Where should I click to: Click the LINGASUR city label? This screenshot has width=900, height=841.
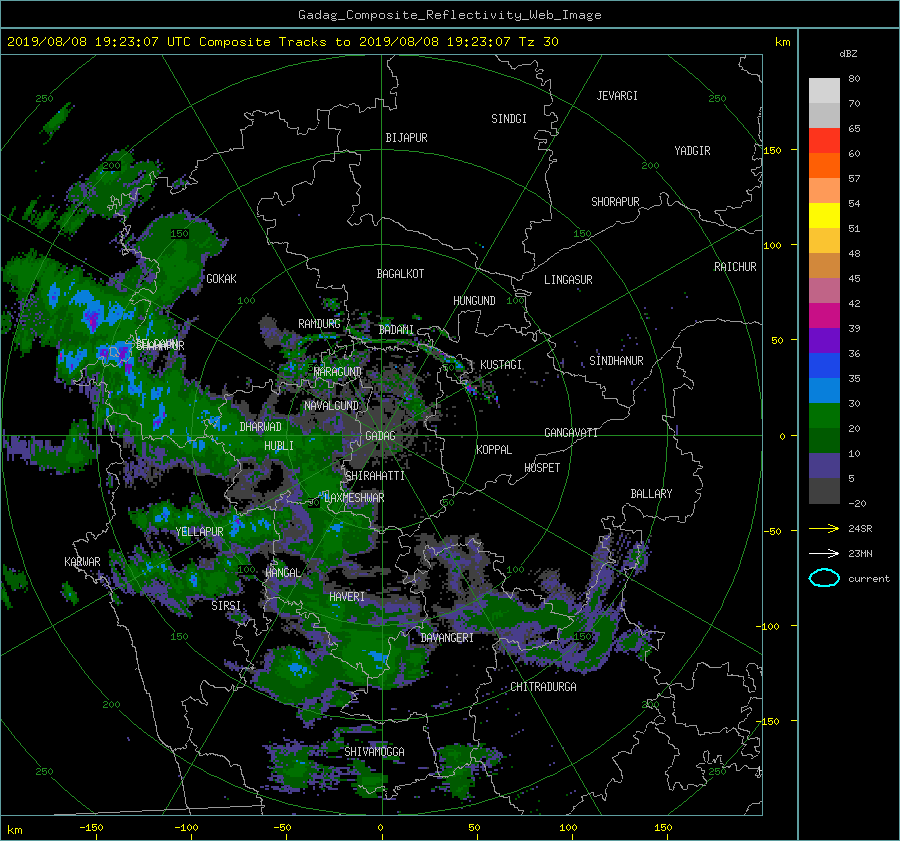click(568, 280)
